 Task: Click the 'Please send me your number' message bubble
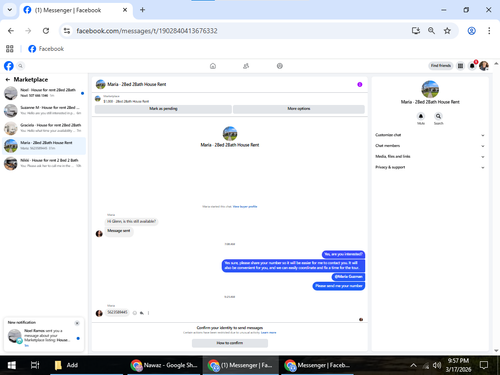point(339,286)
